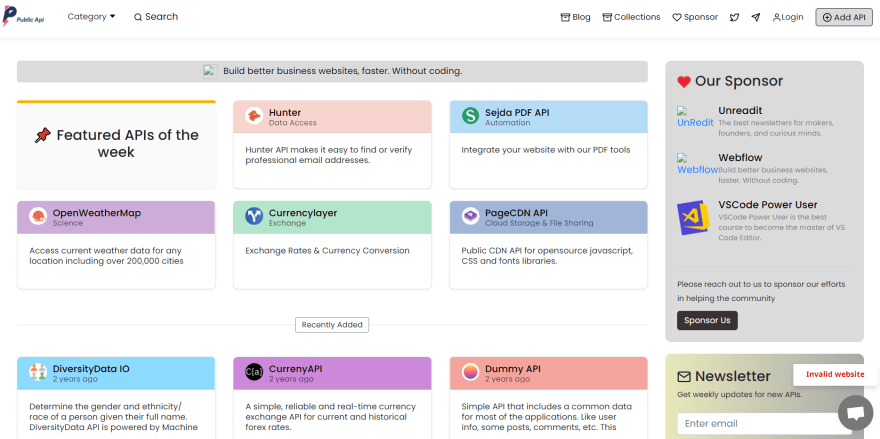Click the Featured APIs of the week heading

pos(116,143)
